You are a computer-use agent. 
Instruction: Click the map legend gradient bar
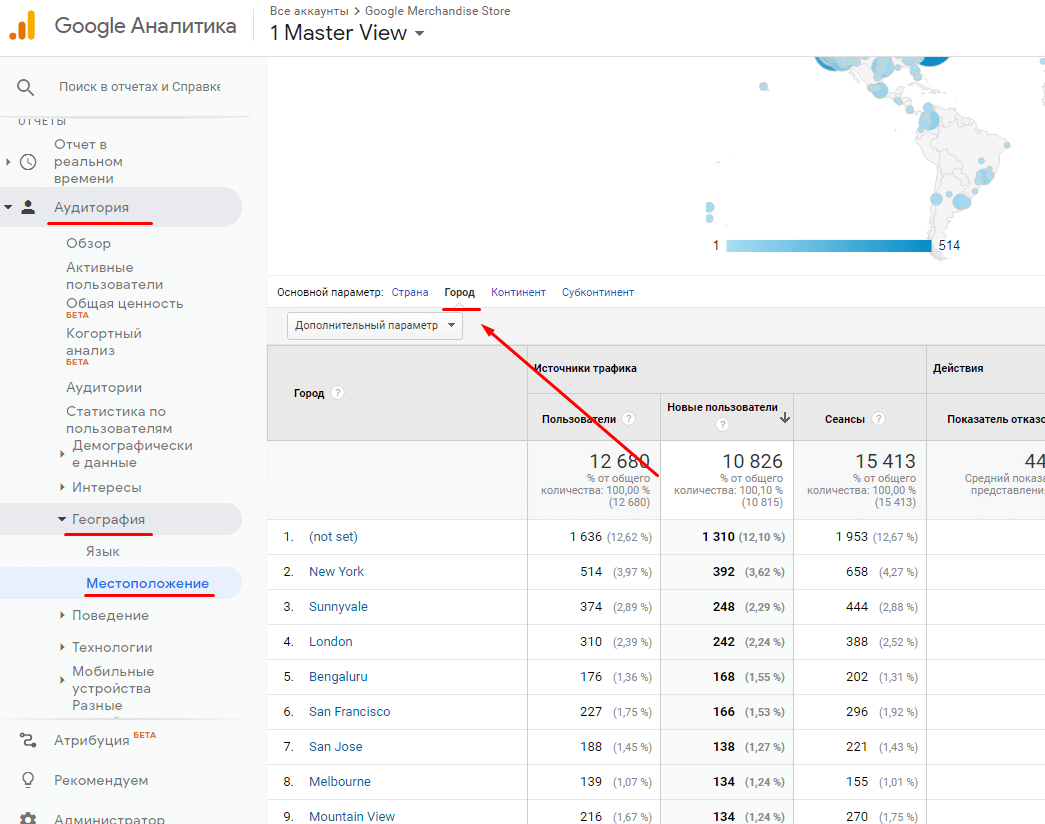click(x=828, y=245)
